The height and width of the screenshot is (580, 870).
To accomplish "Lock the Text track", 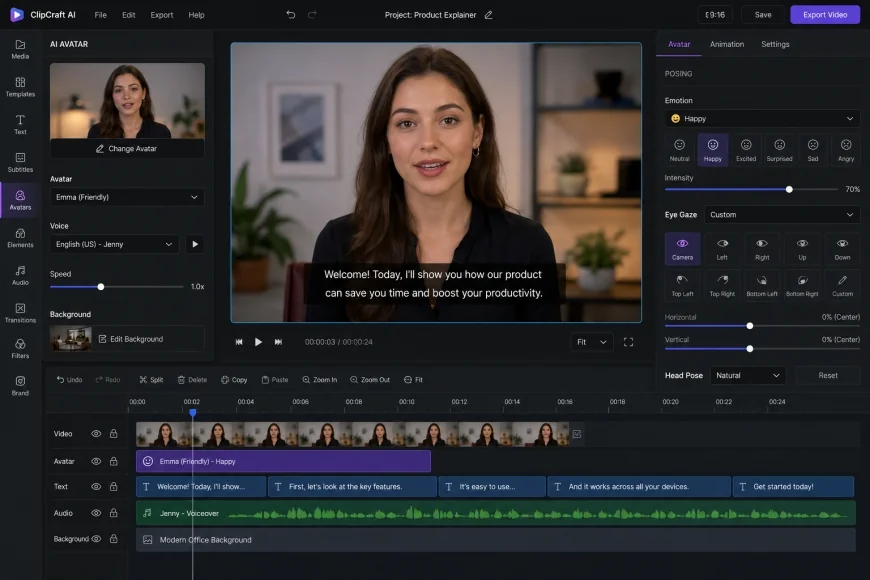I will tap(113, 486).
